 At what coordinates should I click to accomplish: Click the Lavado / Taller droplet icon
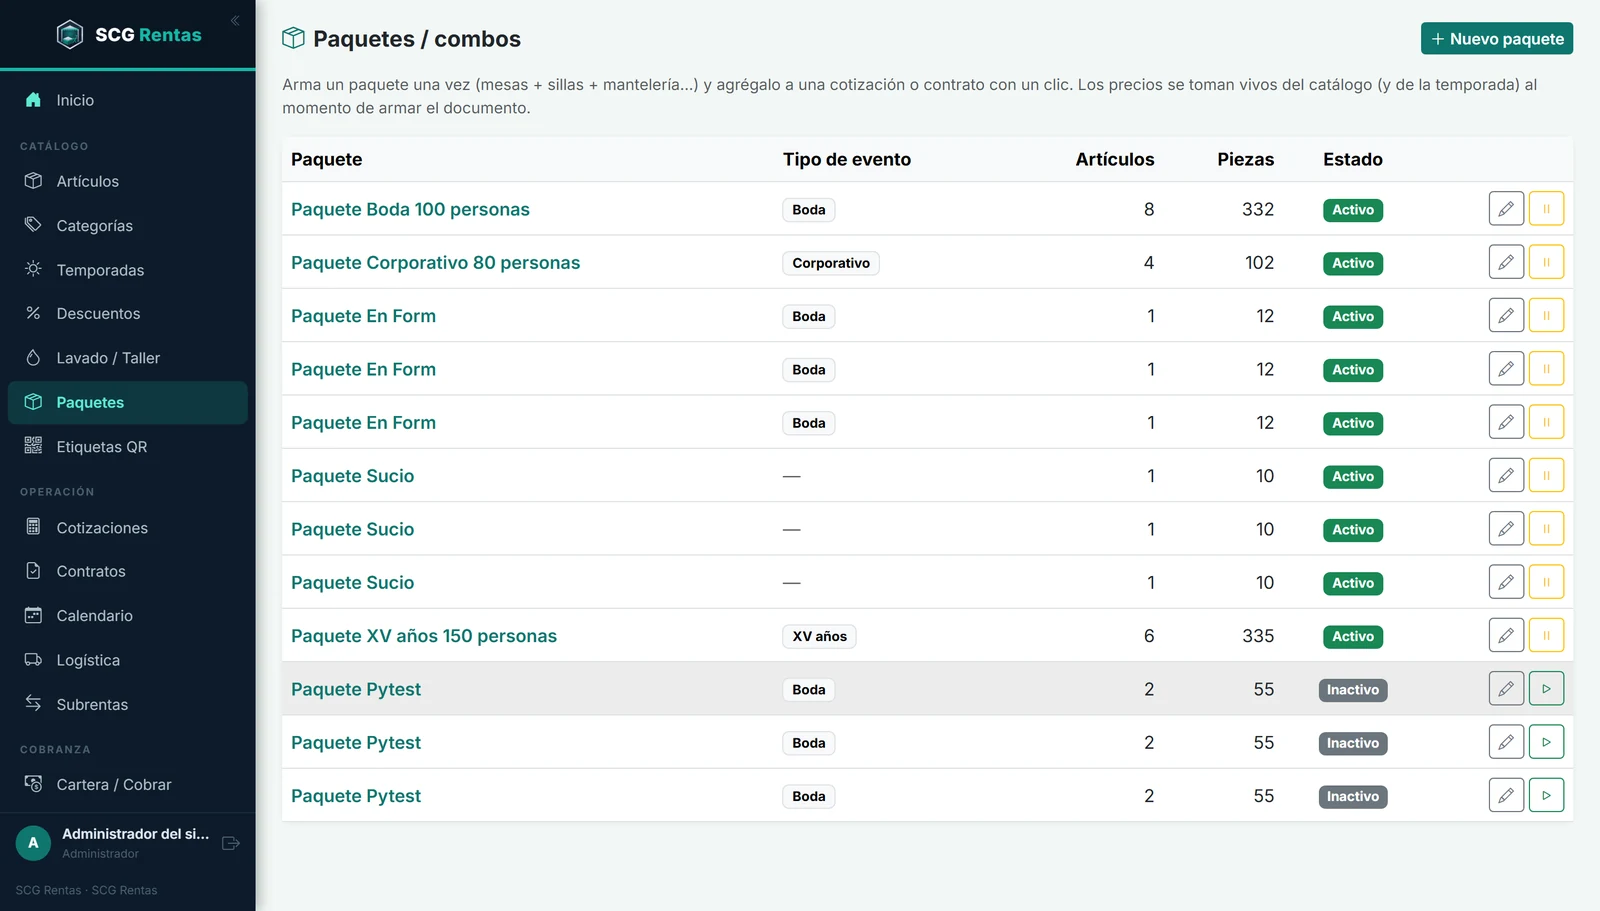click(x=33, y=358)
